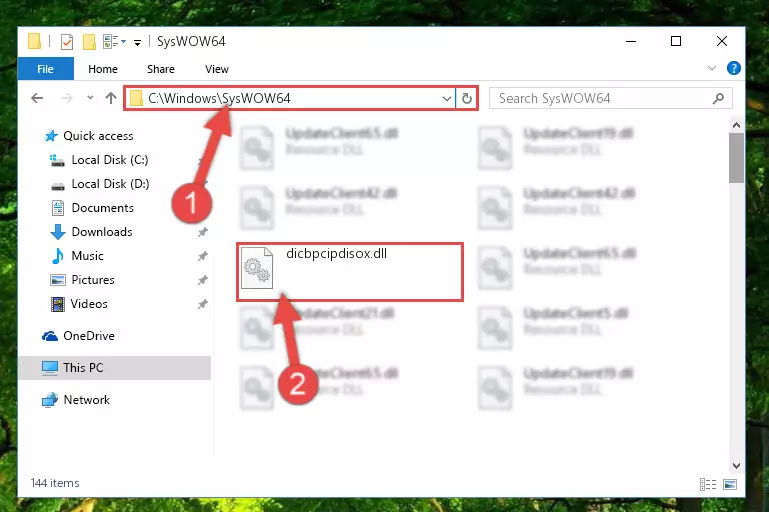Click the vertical scrollbar thumb

pos(736,158)
